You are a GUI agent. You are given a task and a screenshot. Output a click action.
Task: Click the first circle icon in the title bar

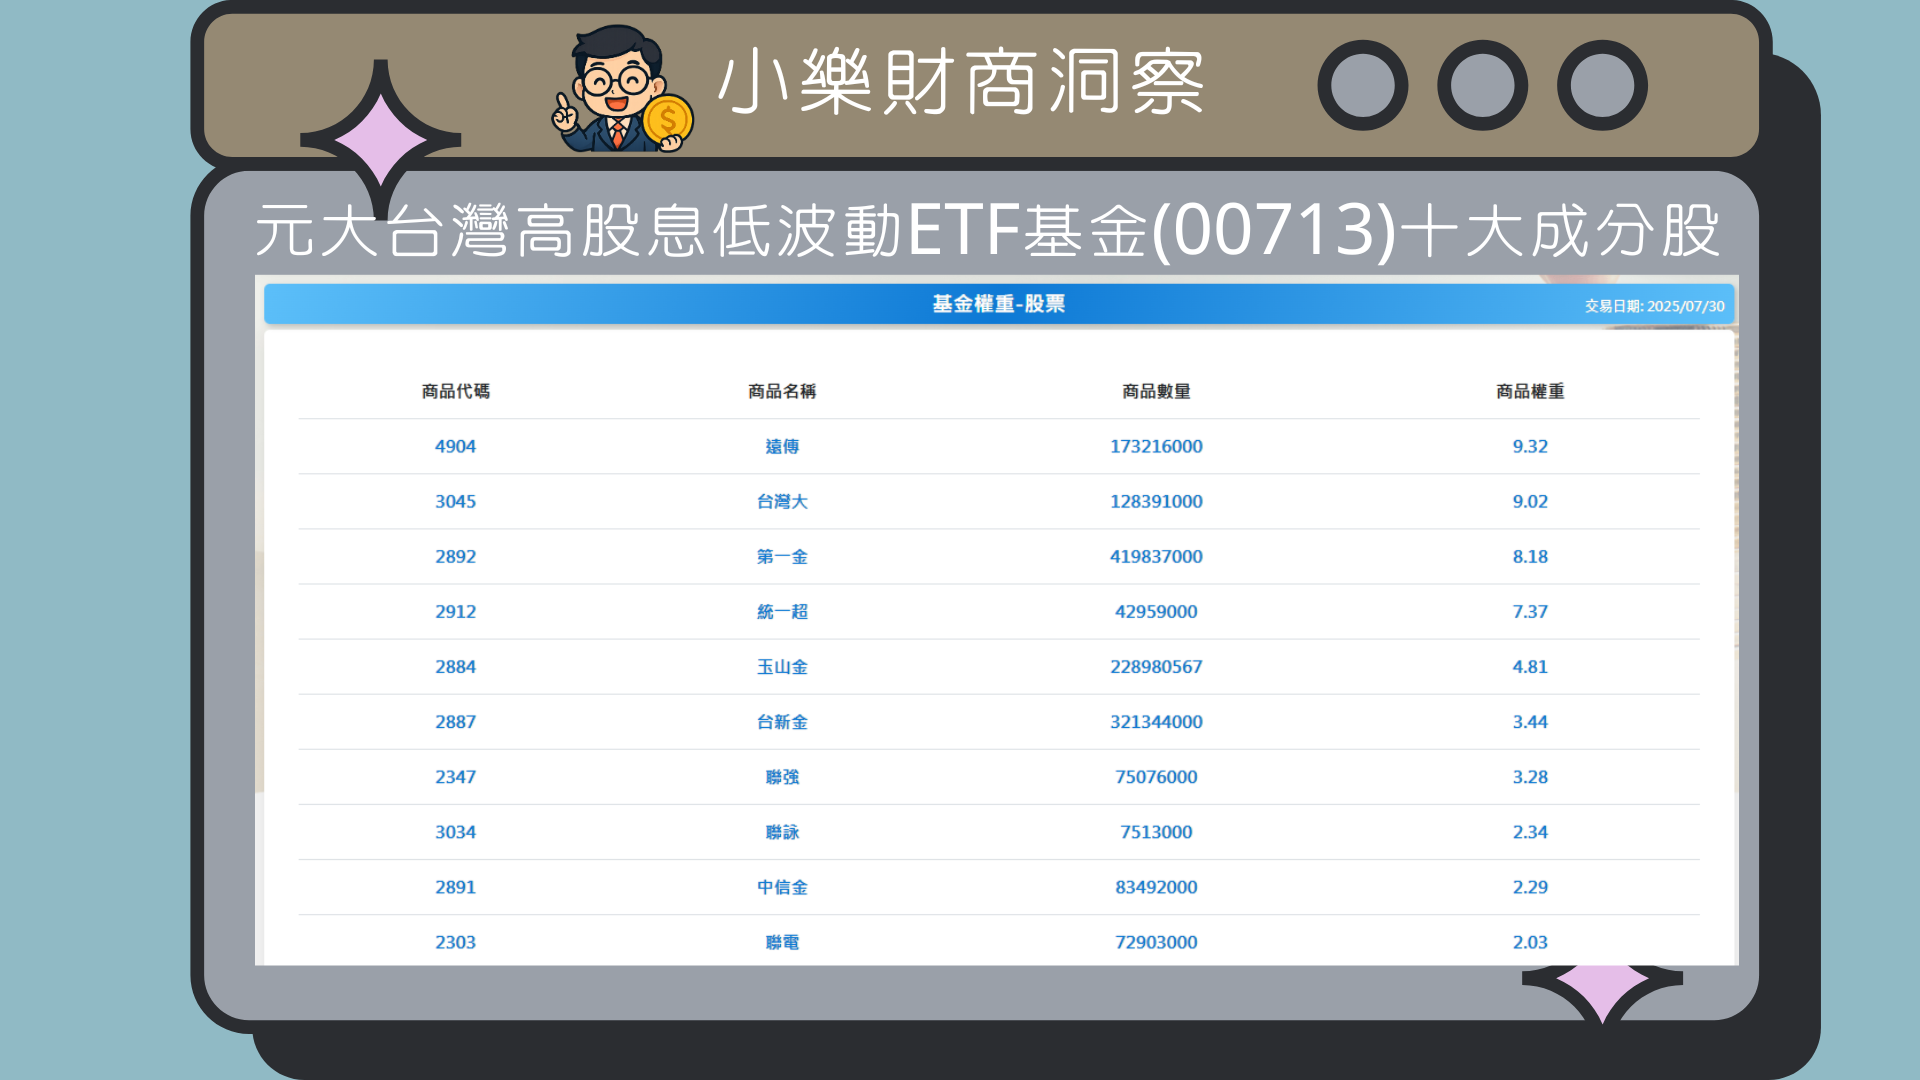[x=1363, y=83]
